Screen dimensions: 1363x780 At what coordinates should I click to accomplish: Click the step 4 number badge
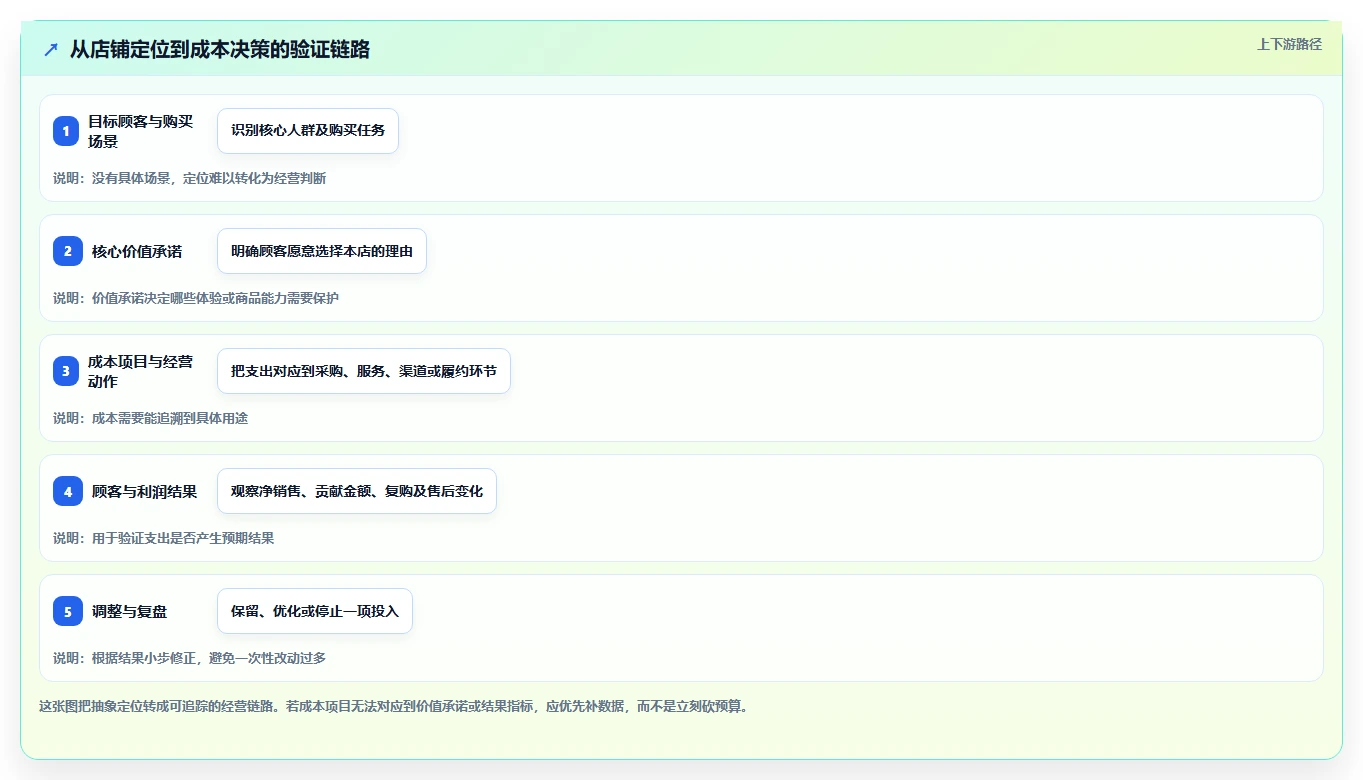(x=68, y=491)
